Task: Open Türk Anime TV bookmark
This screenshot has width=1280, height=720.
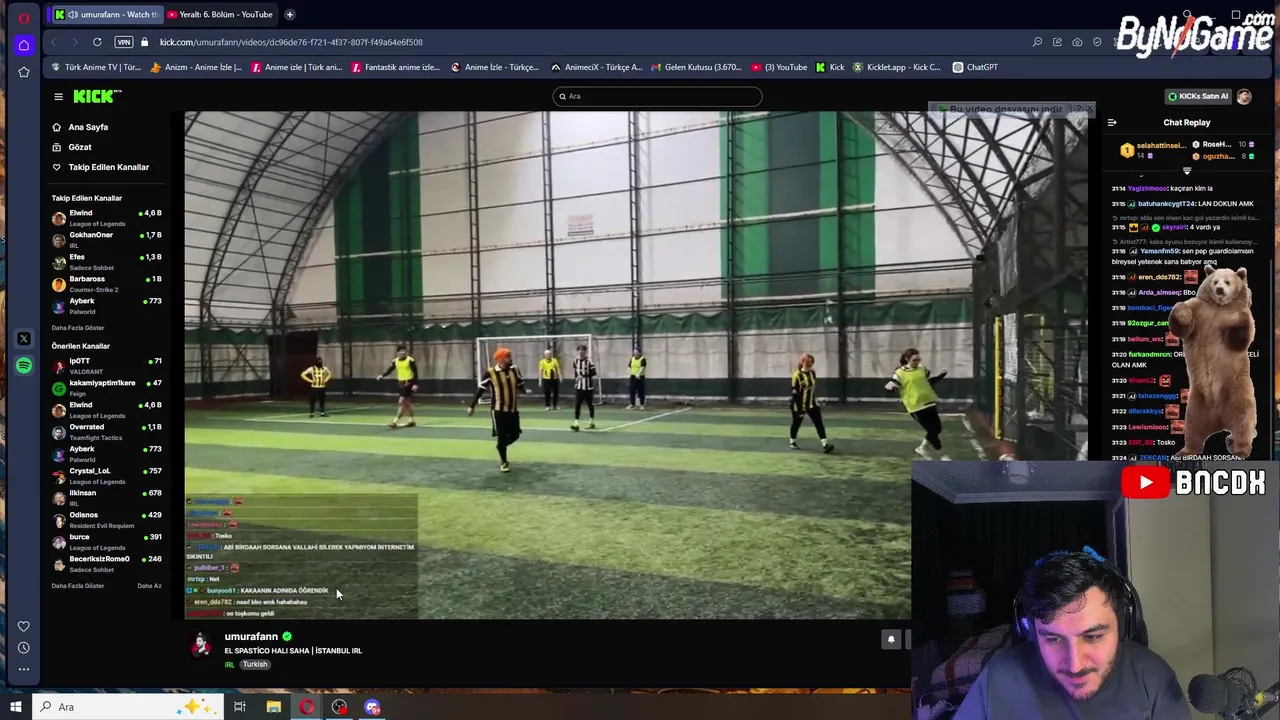Action: [x=97, y=67]
